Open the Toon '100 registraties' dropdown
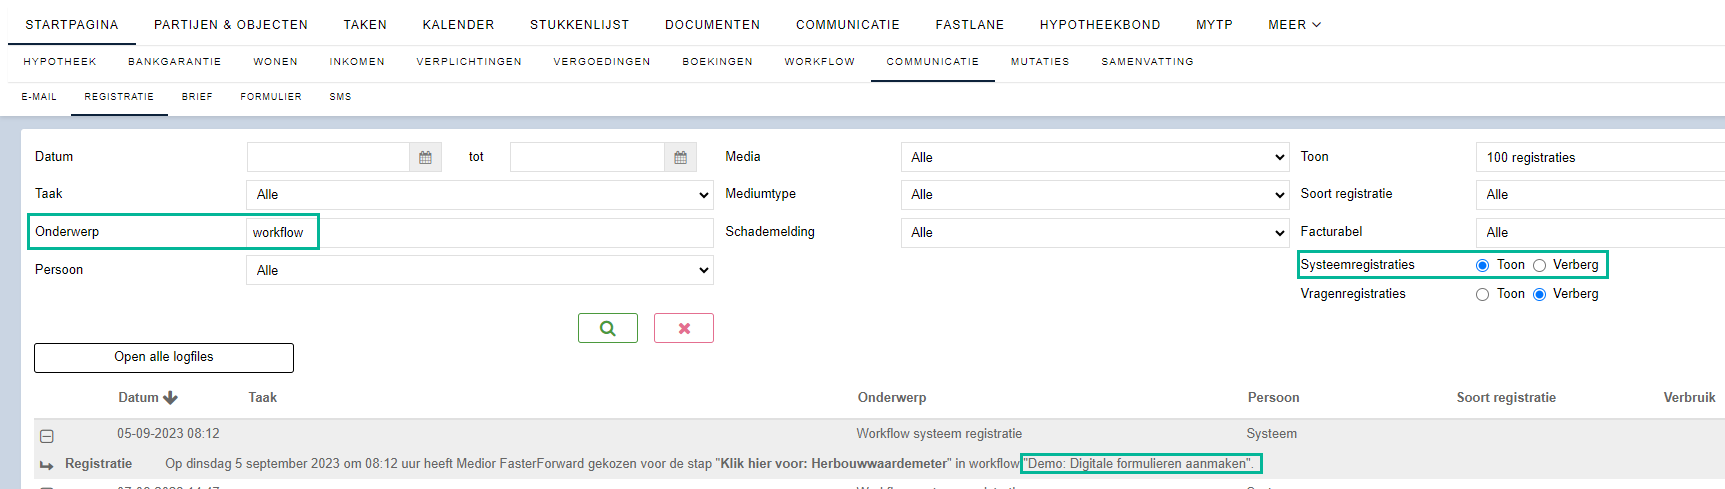The image size is (1725, 489). pos(1600,157)
